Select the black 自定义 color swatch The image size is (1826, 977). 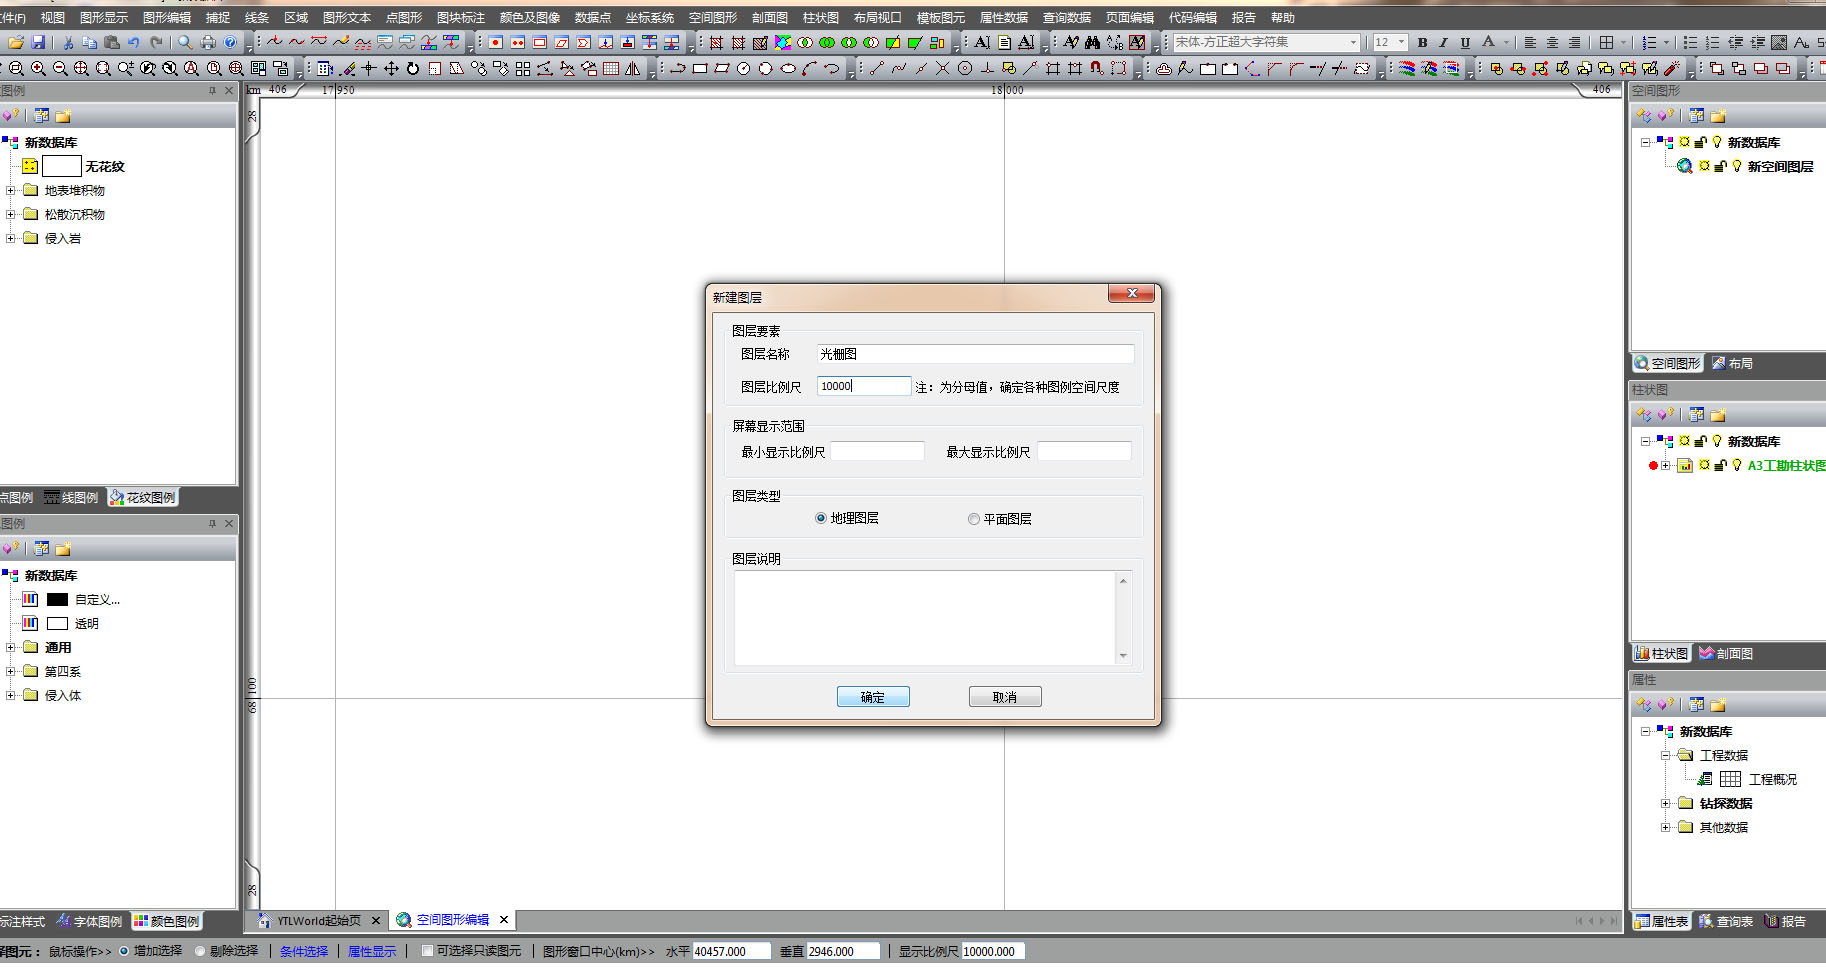[57, 599]
